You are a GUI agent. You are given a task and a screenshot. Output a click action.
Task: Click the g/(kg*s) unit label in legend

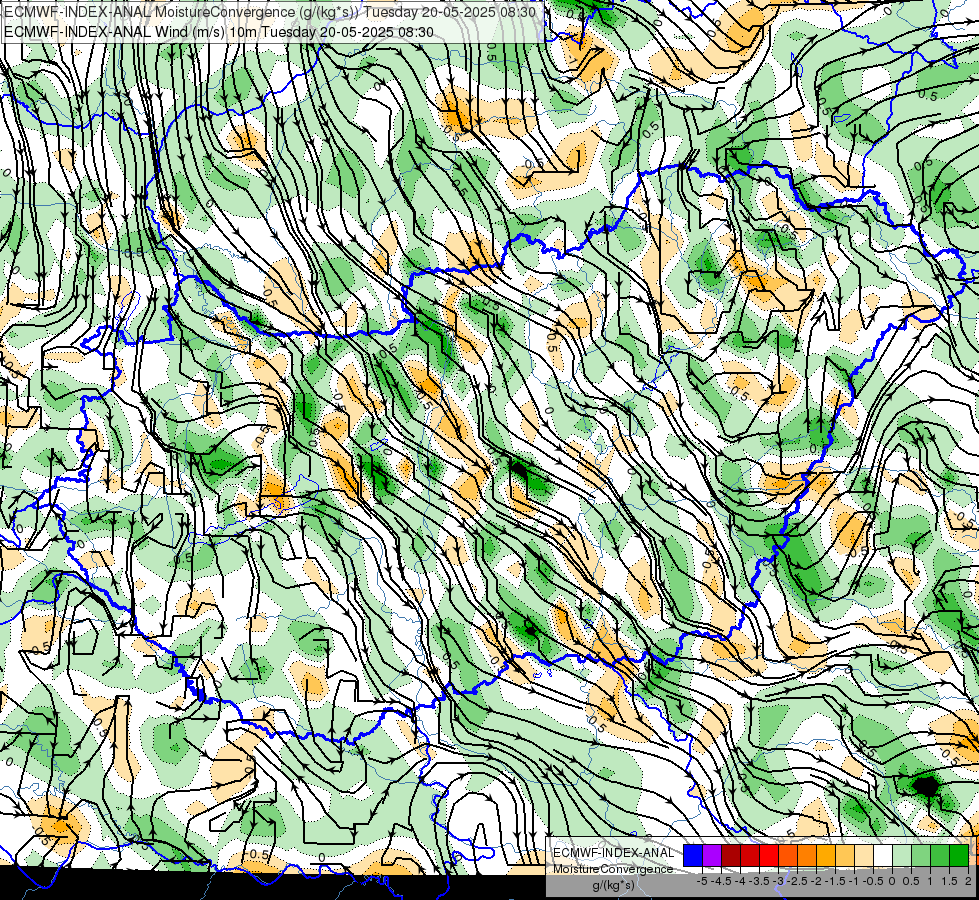point(613,885)
